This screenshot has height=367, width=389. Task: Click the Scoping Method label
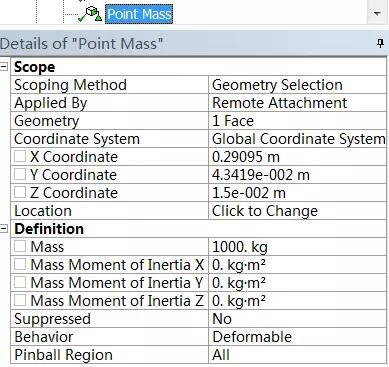pos(70,85)
